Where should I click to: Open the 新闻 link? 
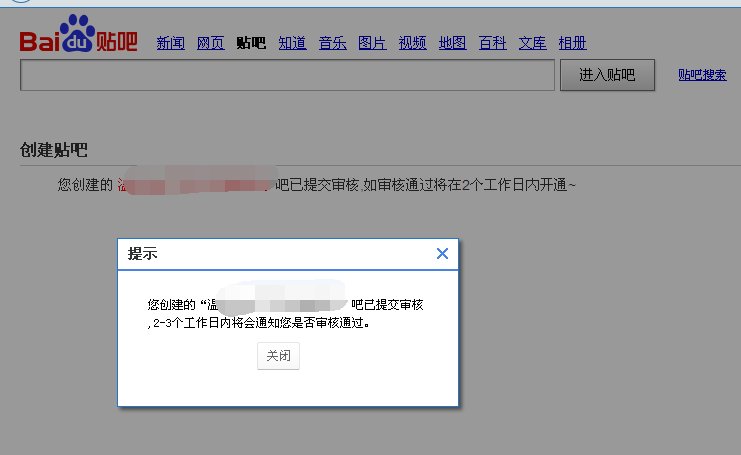tap(171, 43)
